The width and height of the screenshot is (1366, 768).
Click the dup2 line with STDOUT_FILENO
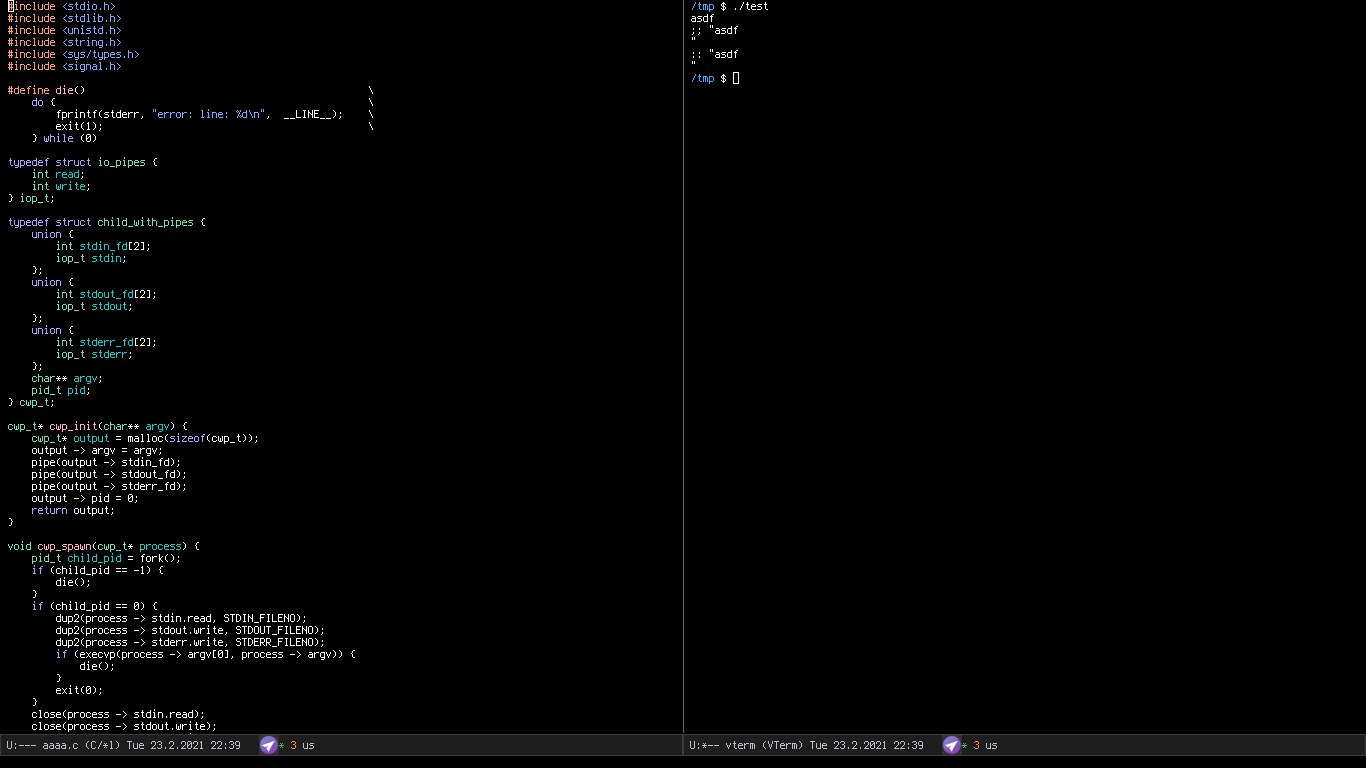click(x=190, y=630)
